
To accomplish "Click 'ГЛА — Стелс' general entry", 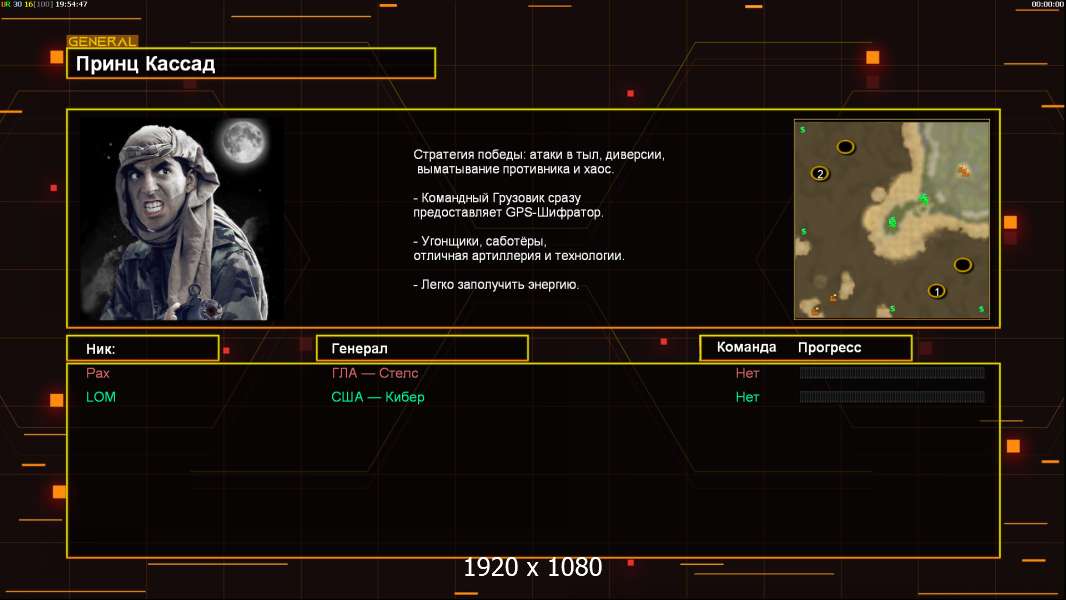I will [x=375, y=373].
